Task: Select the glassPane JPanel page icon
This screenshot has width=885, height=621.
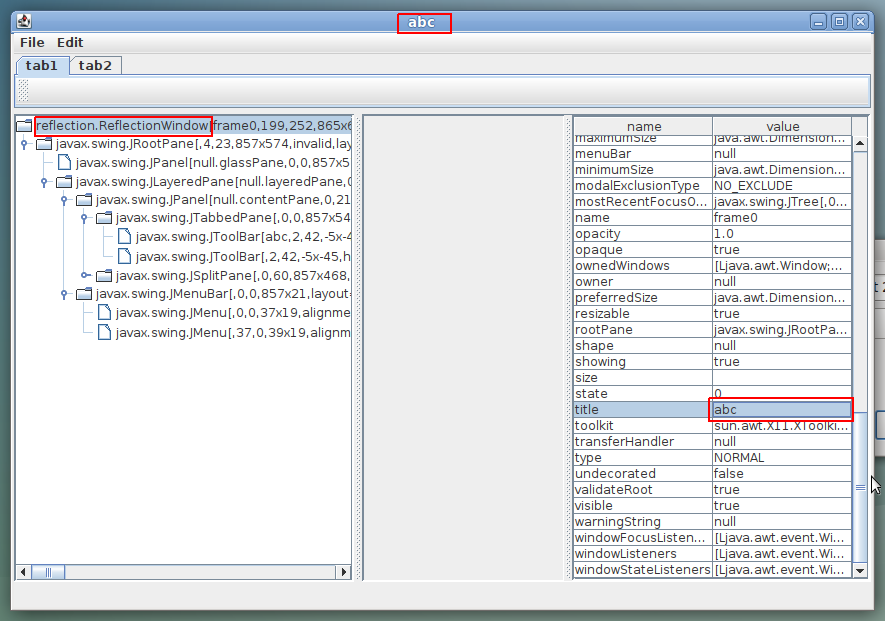Action: tap(64, 162)
